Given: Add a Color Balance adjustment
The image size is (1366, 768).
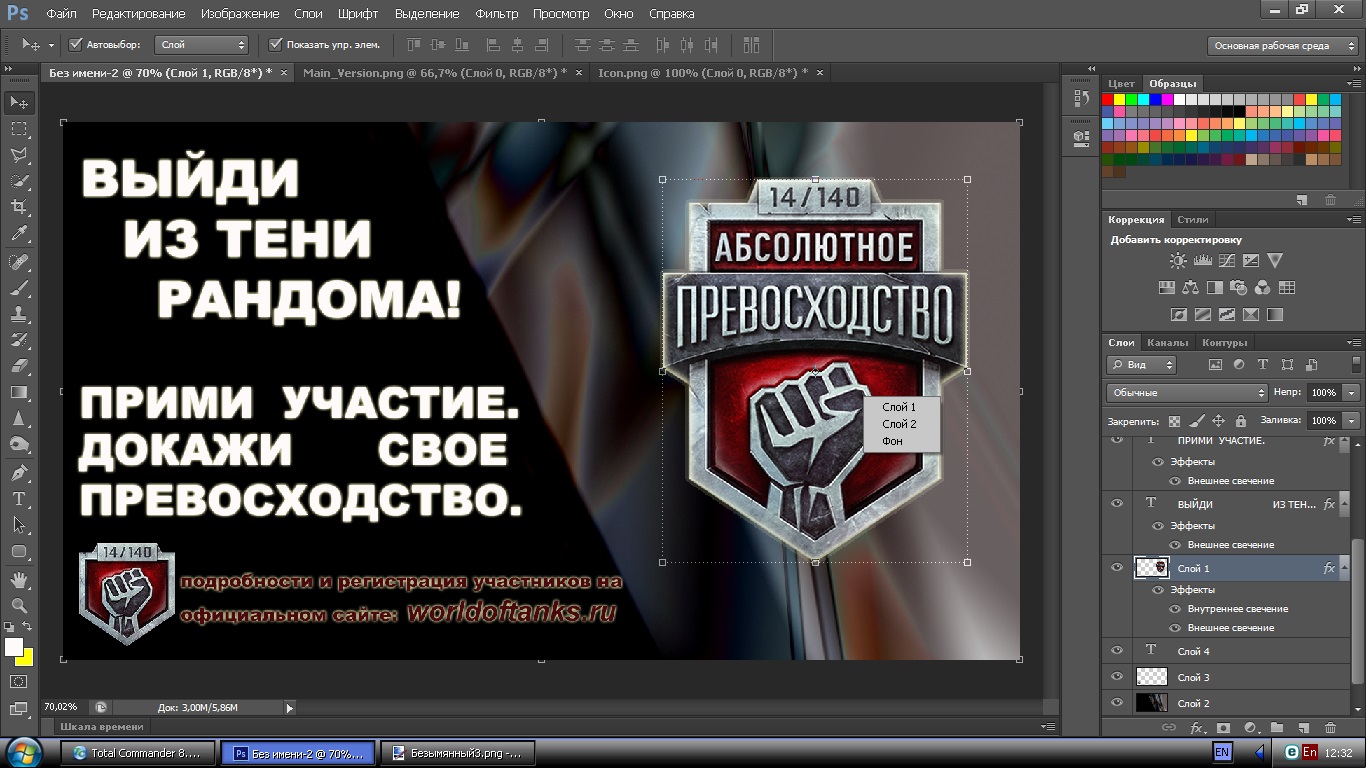Looking at the screenshot, I should [x=1190, y=288].
